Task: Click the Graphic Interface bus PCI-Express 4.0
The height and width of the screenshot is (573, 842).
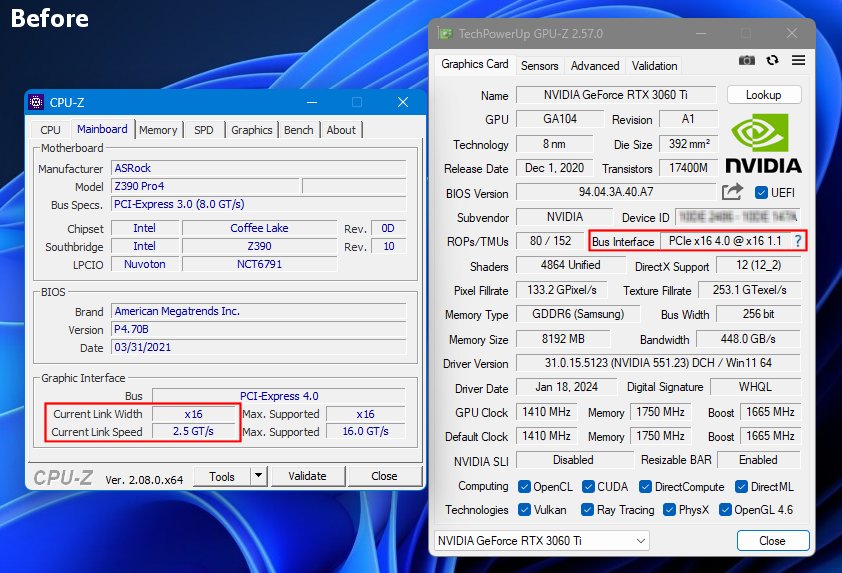Action: [279, 396]
